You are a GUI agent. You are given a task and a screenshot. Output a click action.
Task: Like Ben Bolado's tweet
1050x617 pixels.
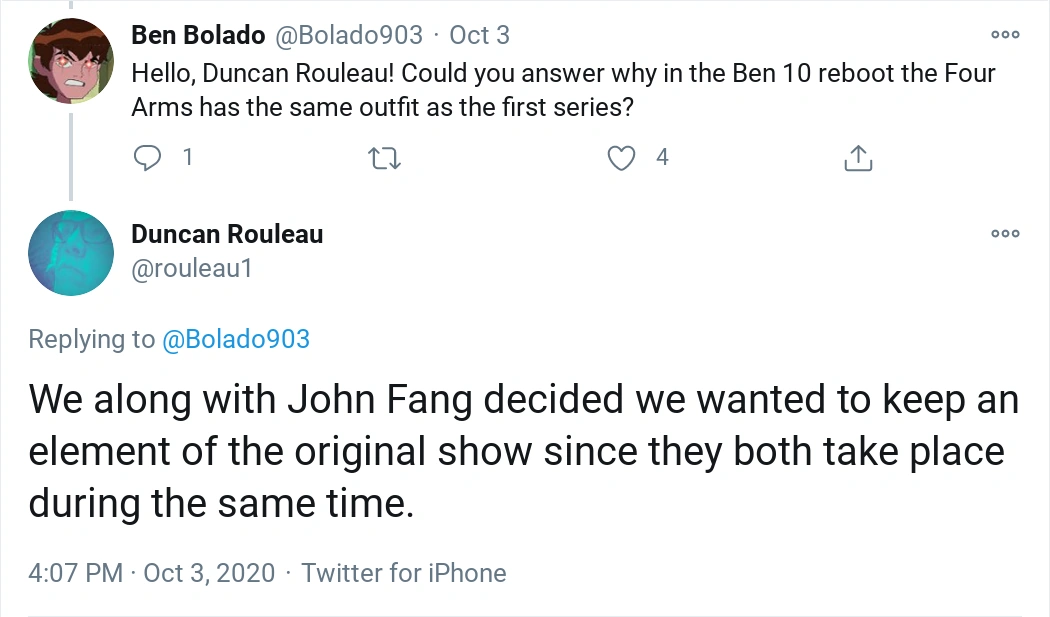622,157
